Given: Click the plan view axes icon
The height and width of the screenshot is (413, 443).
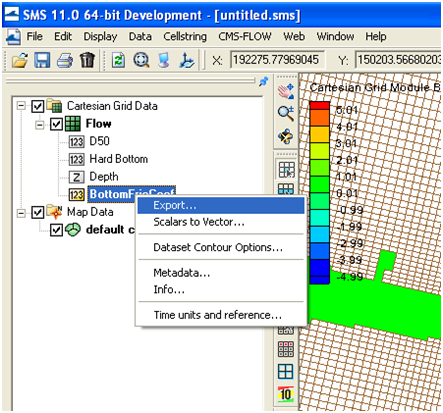Looking at the screenshot, I should [186, 61].
